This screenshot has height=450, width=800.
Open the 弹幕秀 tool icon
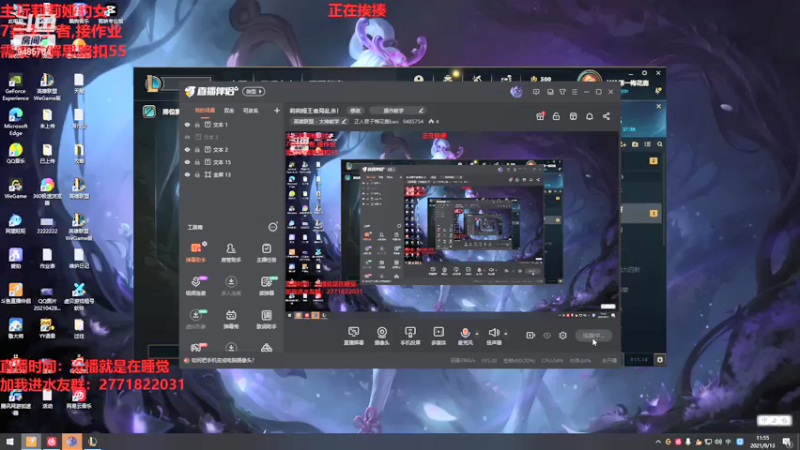[x=231, y=319]
